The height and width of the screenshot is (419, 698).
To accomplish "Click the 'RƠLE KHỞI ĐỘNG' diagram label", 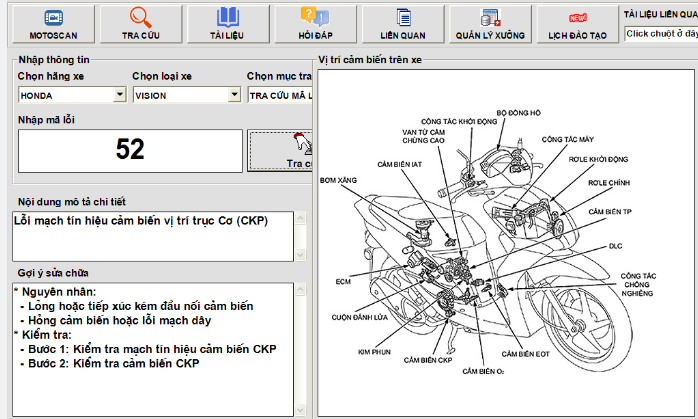I will (x=598, y=159).
